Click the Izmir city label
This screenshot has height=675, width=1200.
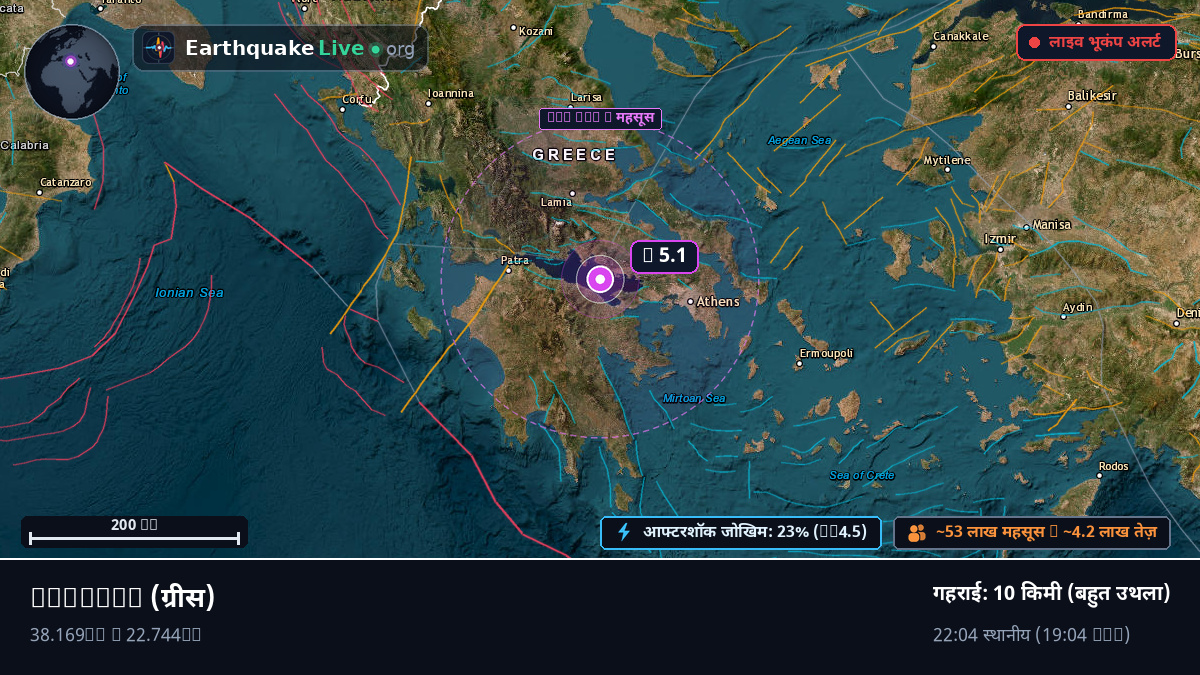(1000, 239)
